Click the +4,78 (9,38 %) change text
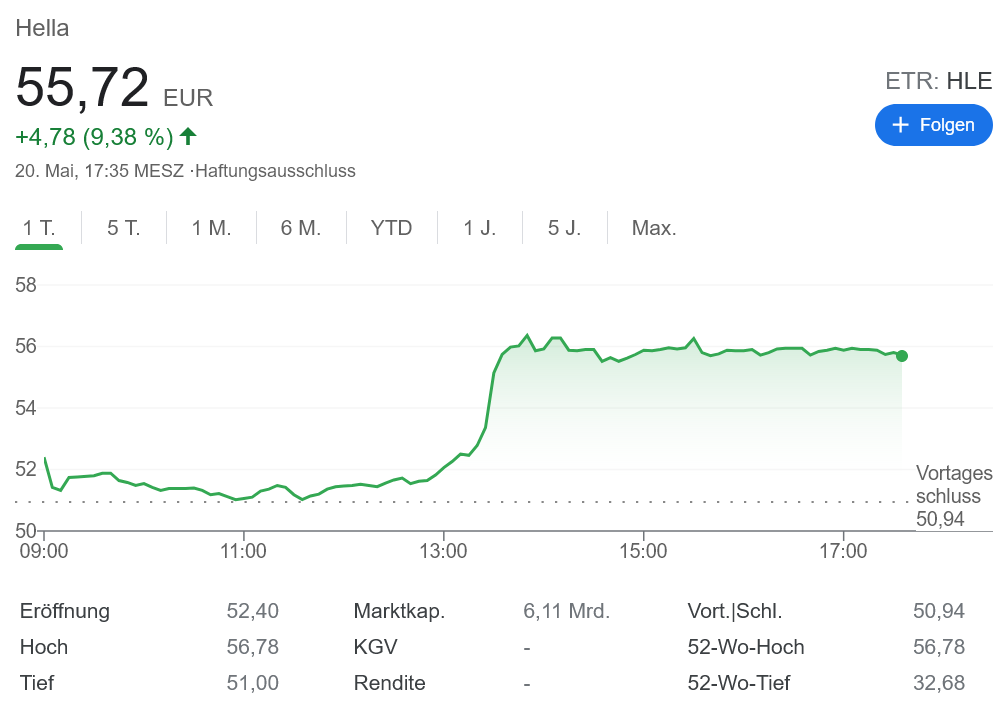 click(94, 137)
